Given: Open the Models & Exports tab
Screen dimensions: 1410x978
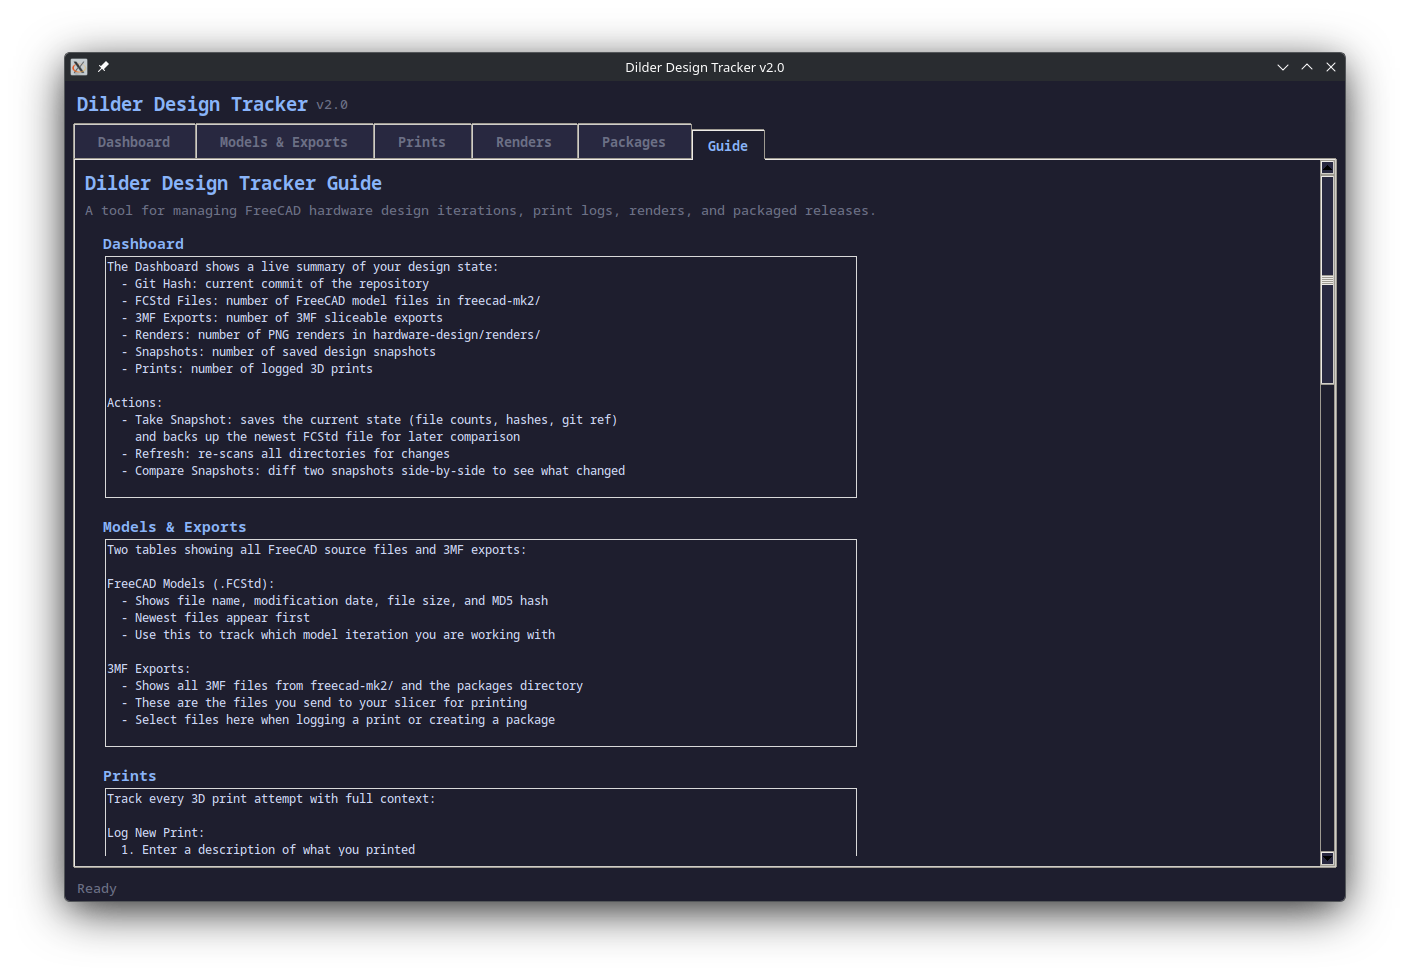Looking at the screenshot, I should pyautogui.click(x=284, y=142).
